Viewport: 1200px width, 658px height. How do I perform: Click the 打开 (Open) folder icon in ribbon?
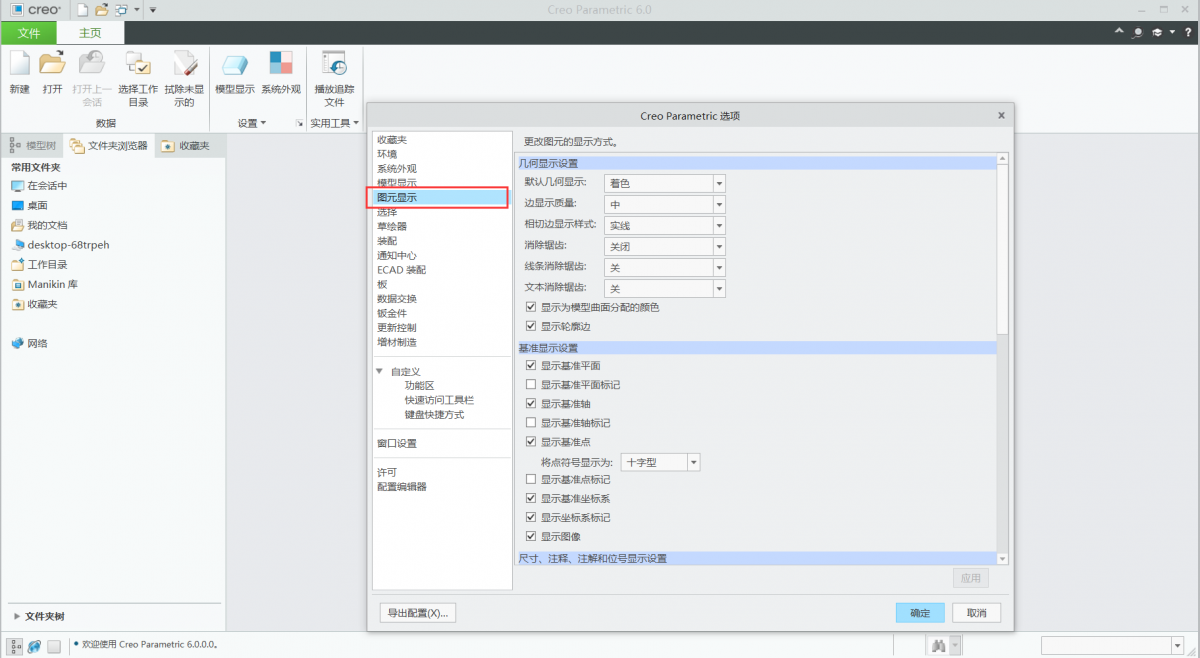[x=52, y=64]
